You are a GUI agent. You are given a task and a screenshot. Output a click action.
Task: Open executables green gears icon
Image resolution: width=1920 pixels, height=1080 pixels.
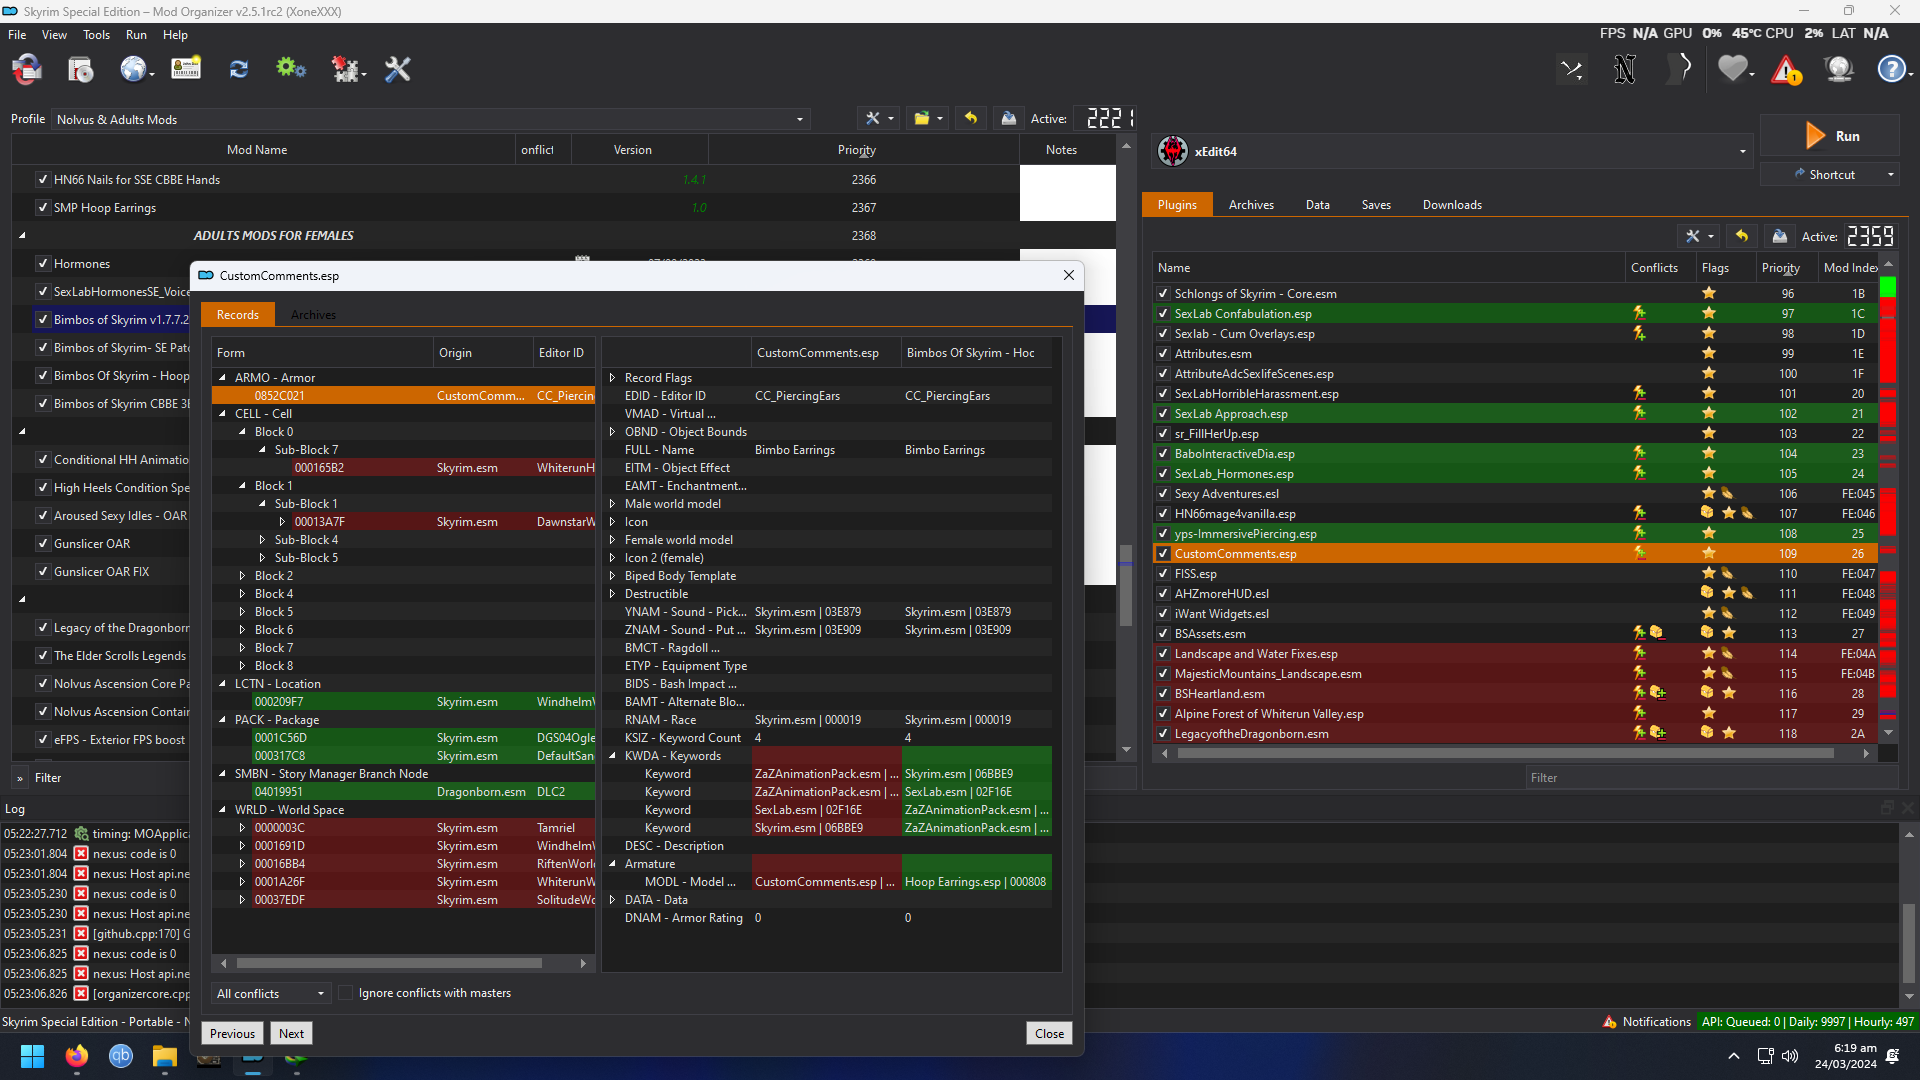tap(291, 68)
